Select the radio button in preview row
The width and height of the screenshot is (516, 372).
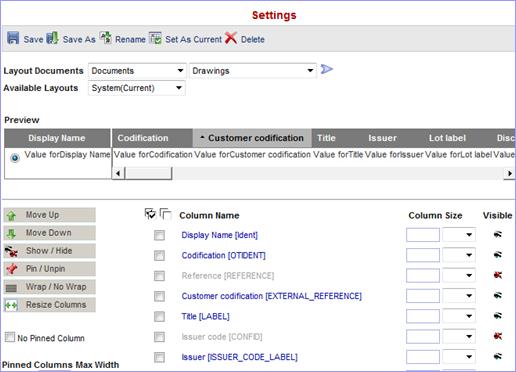pos(15,158)
